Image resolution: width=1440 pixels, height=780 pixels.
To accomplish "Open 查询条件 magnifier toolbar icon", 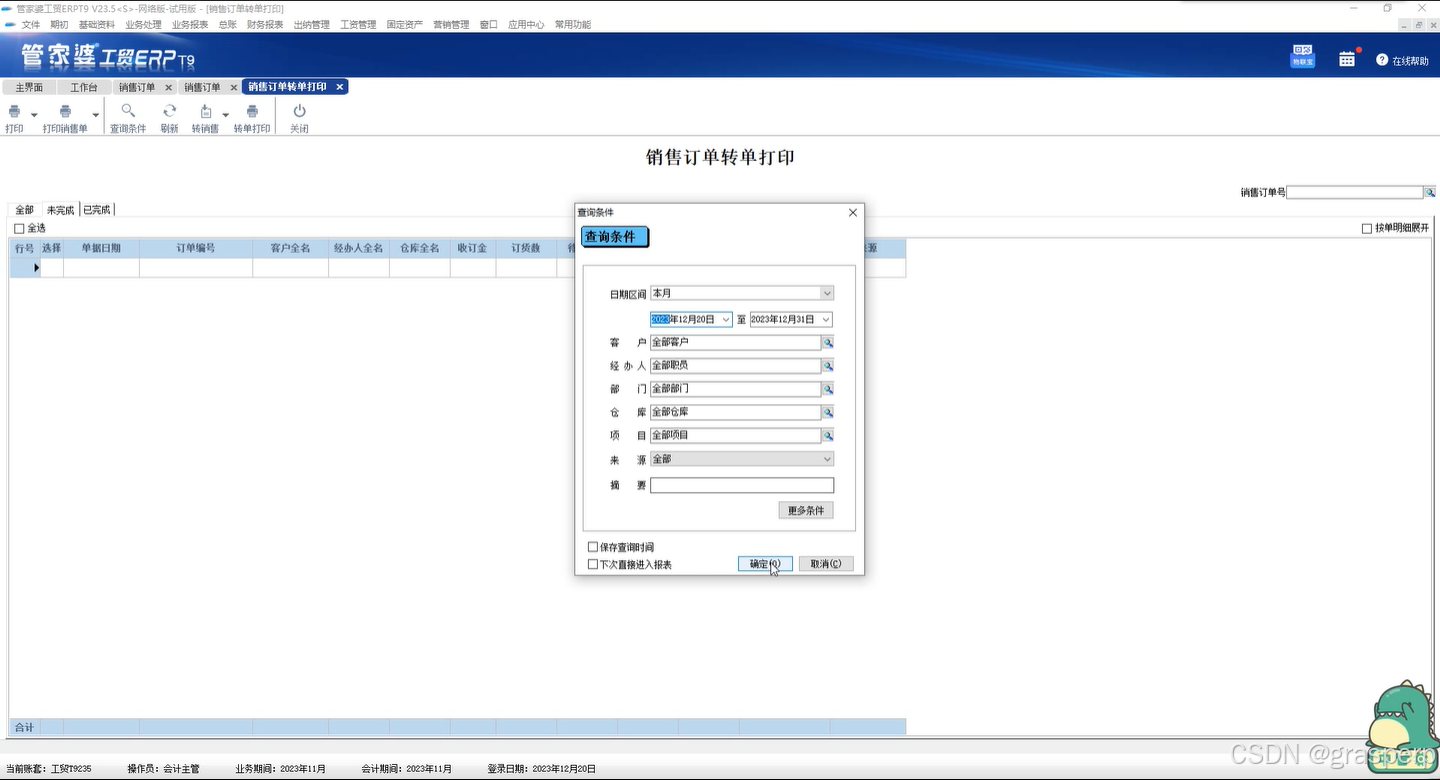I will (x=128, y=111).
